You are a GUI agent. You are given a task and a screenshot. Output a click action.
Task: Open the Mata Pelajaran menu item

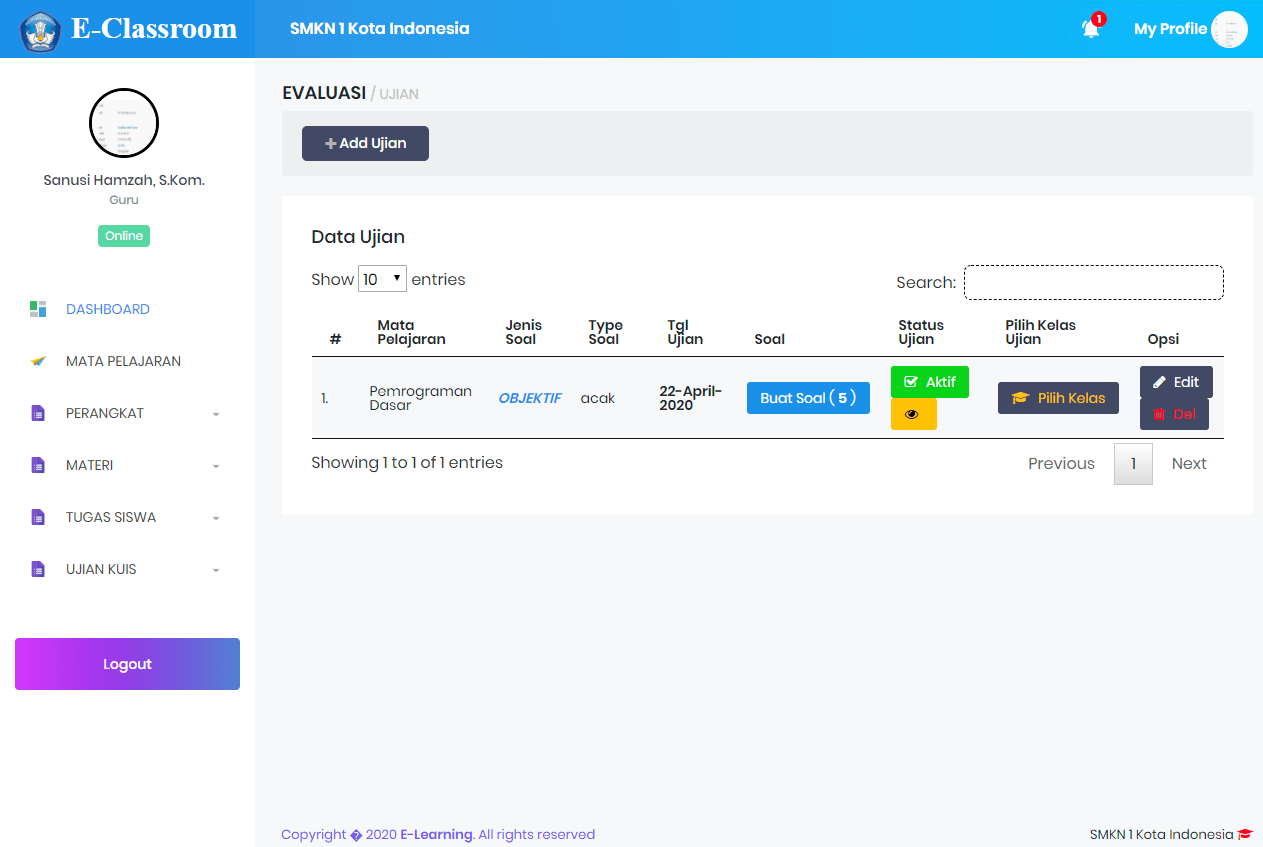(x=123, y=361)
